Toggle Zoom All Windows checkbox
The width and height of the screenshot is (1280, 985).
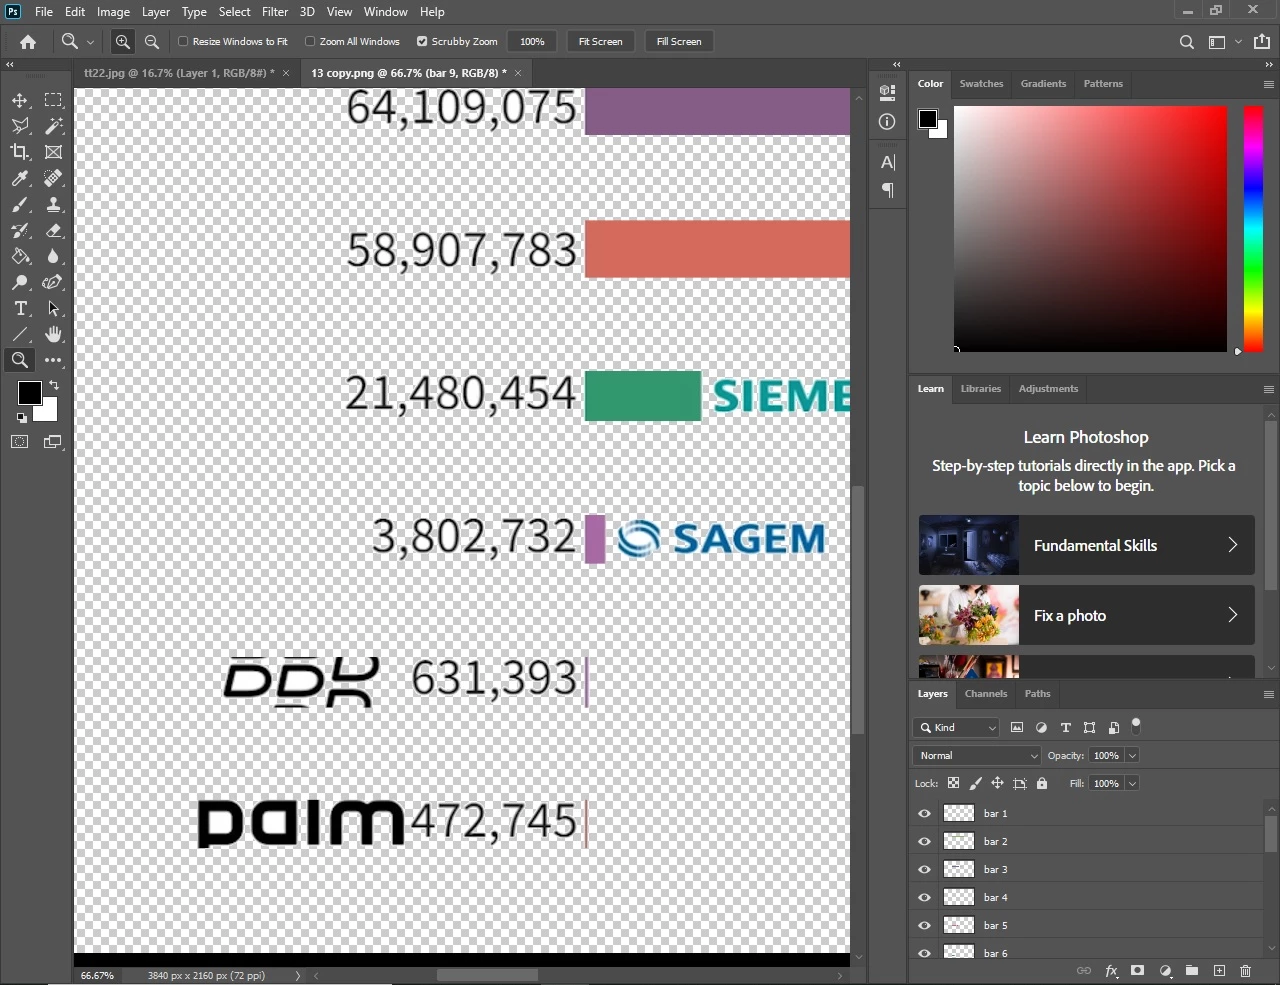pyautogui.click(x=310, y=42)
